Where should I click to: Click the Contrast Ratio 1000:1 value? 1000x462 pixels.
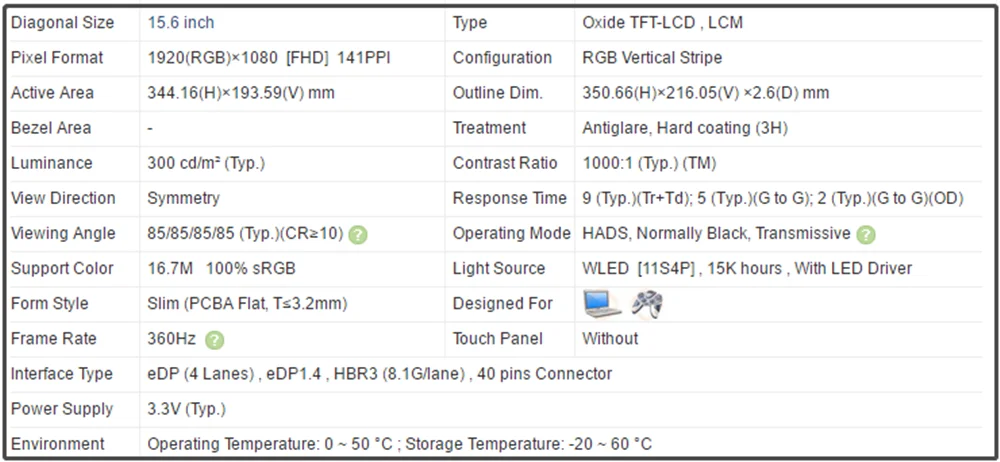click(x=649, y=163)
